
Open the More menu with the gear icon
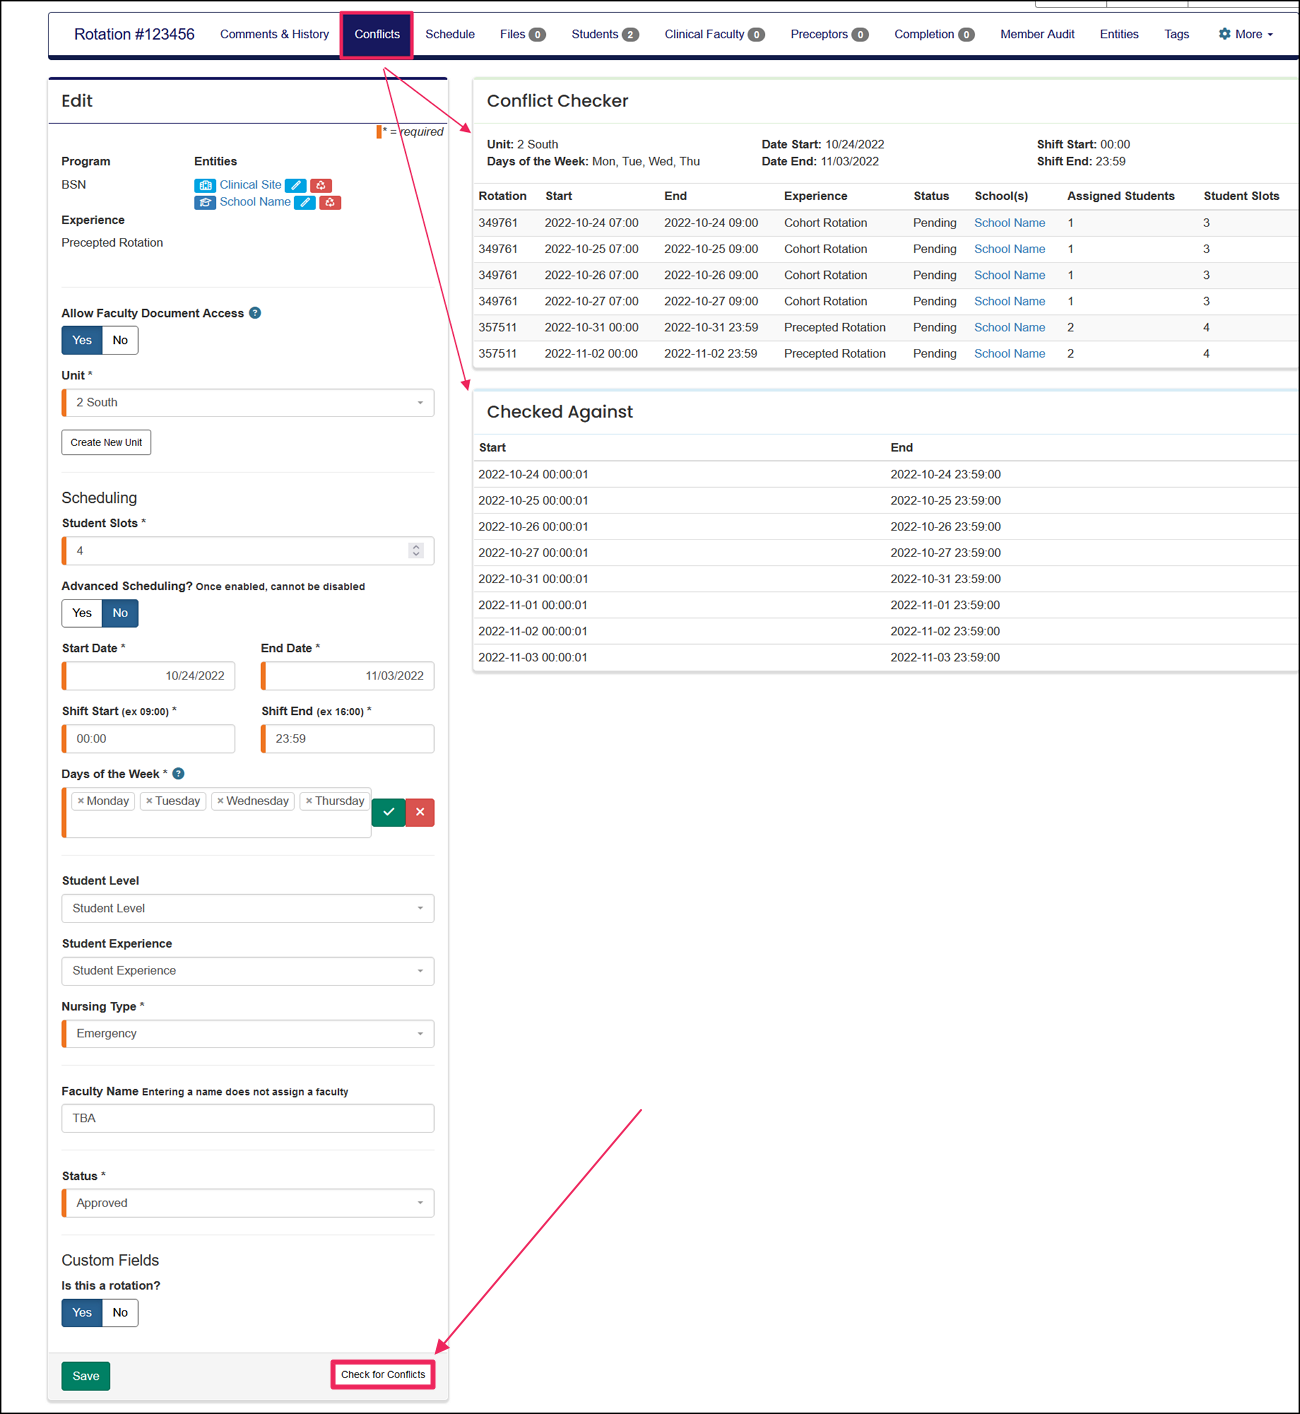(x=1245, y=33)
